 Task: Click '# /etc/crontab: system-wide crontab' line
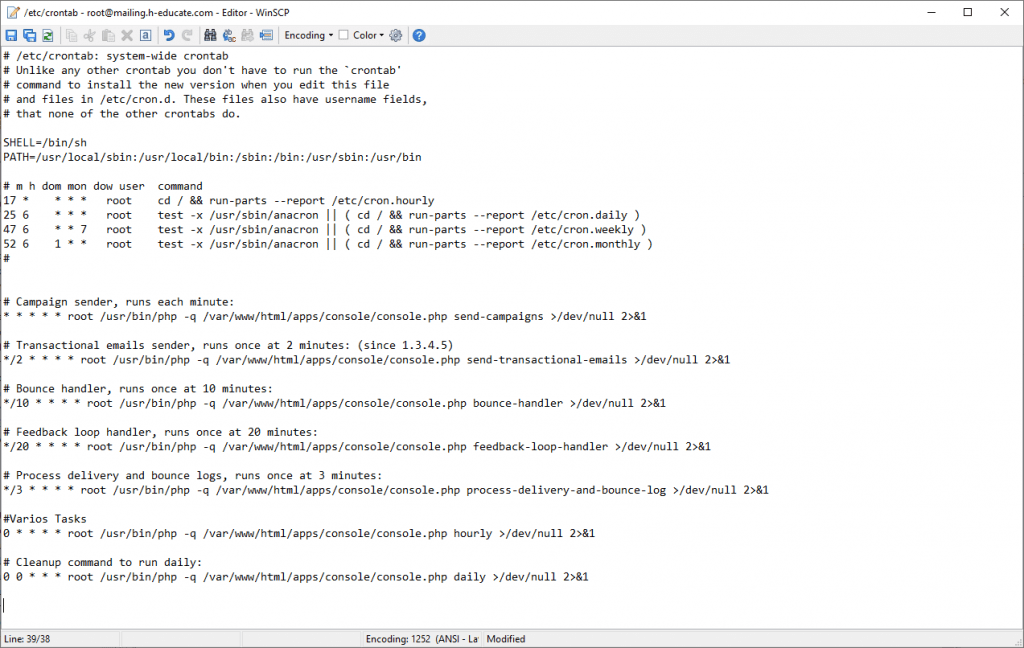[x=116, y=56]
